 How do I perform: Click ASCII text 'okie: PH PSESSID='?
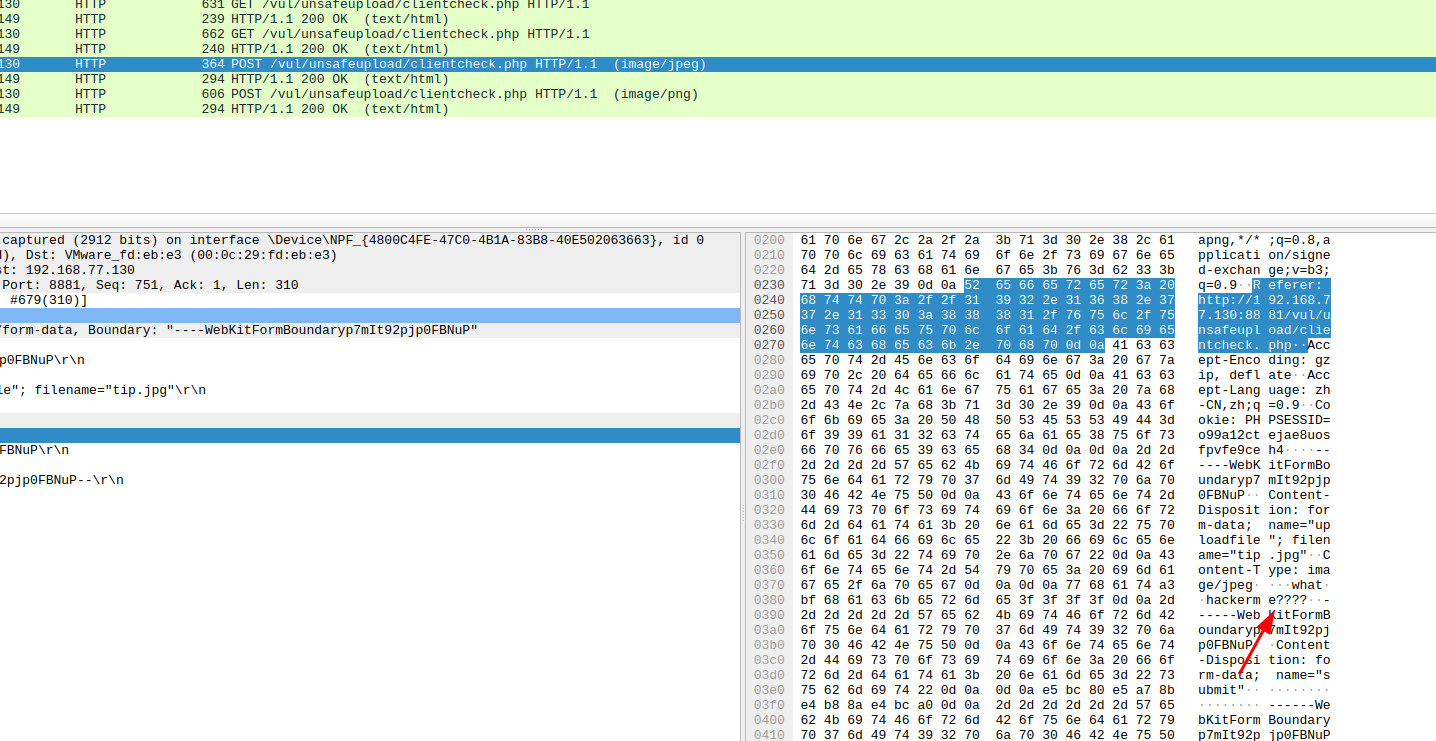(1264, 420)
